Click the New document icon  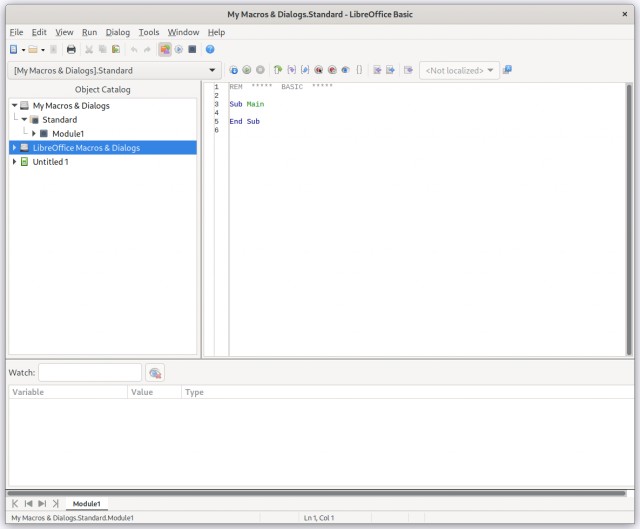(x=13, y=49)
